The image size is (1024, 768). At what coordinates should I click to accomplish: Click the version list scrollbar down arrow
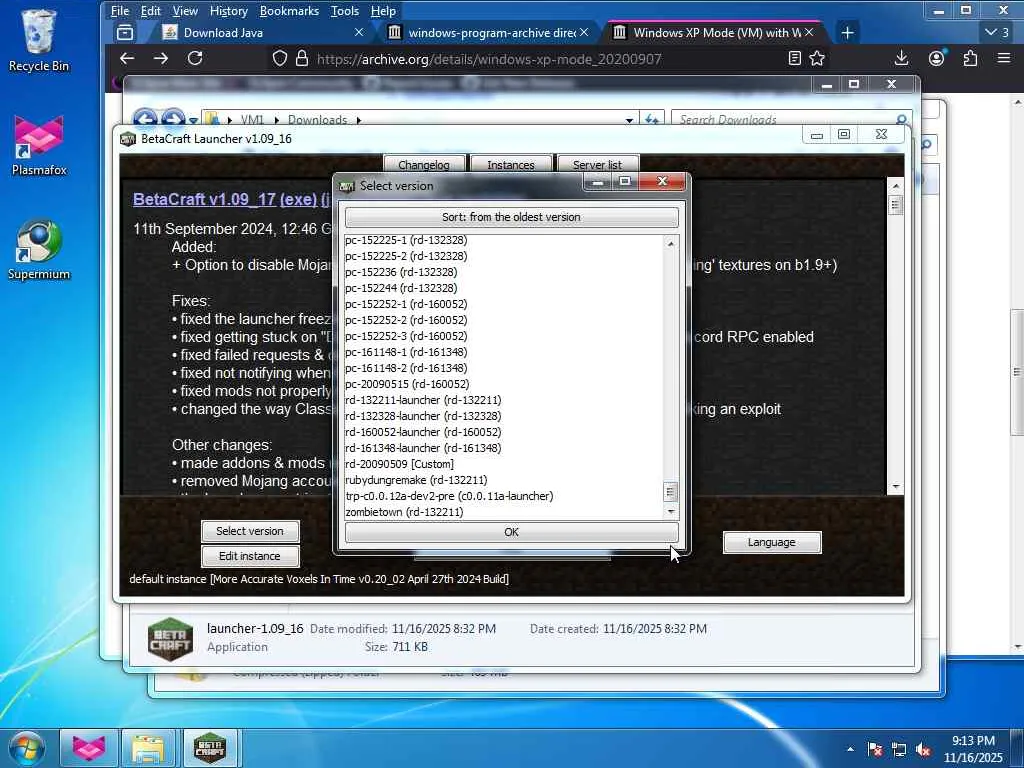[x=671, y=511]
